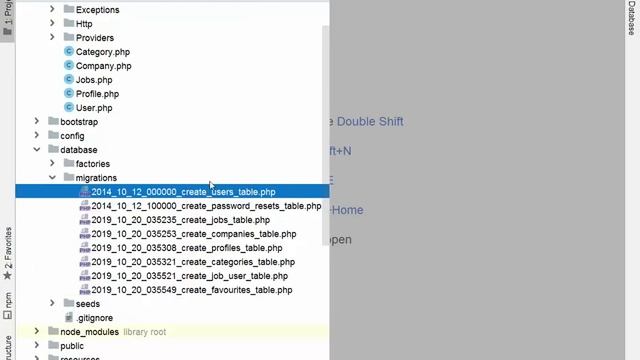Viewport: 640px width, 360px height.
Task: Collapse the database folder chevron
Action: [37, 149]
